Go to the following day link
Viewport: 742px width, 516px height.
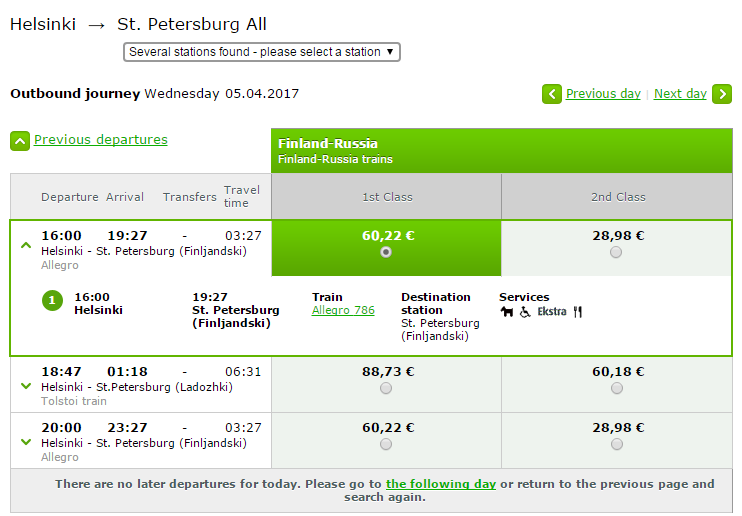pos(441,484)
